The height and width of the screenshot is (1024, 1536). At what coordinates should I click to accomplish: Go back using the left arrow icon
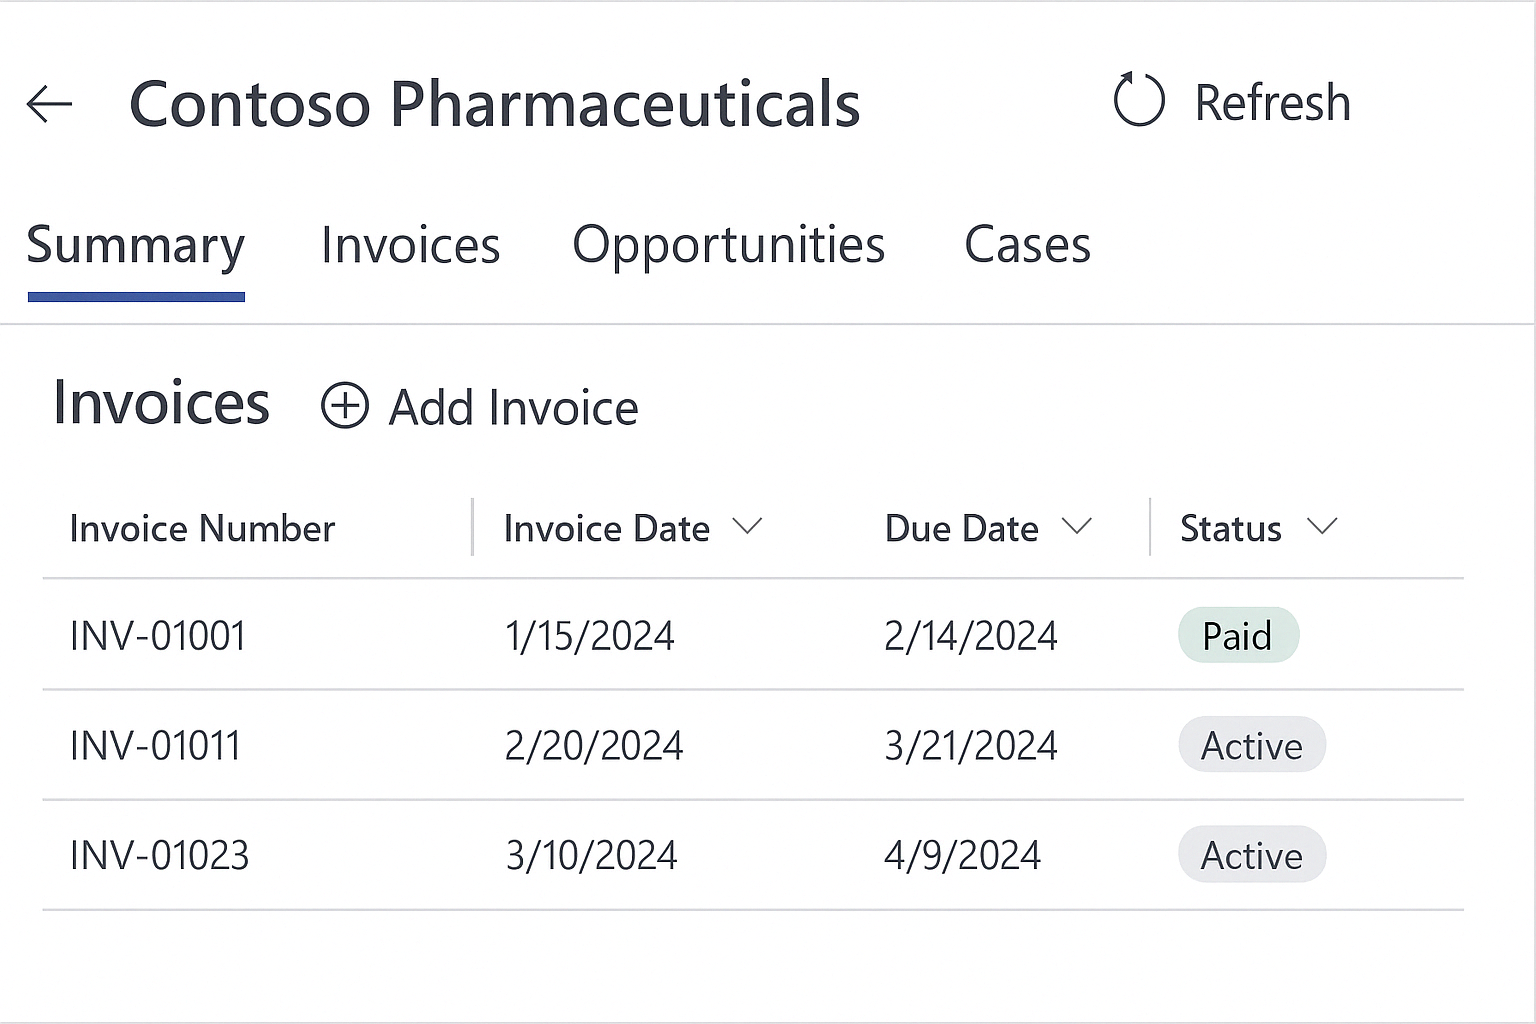(x=49, y=103)
